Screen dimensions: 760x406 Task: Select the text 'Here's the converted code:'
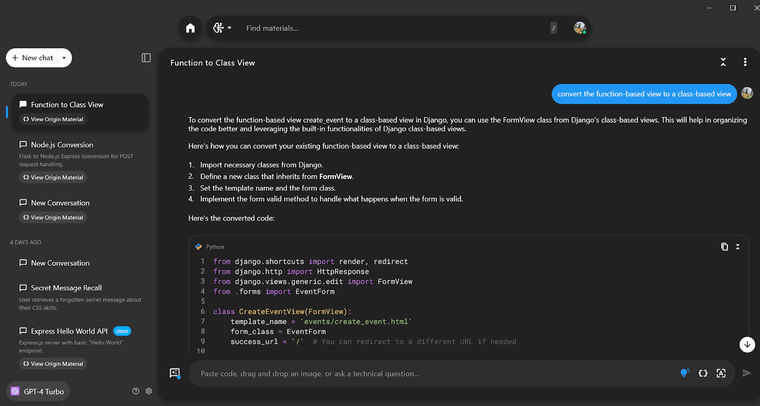coord(231,218)
